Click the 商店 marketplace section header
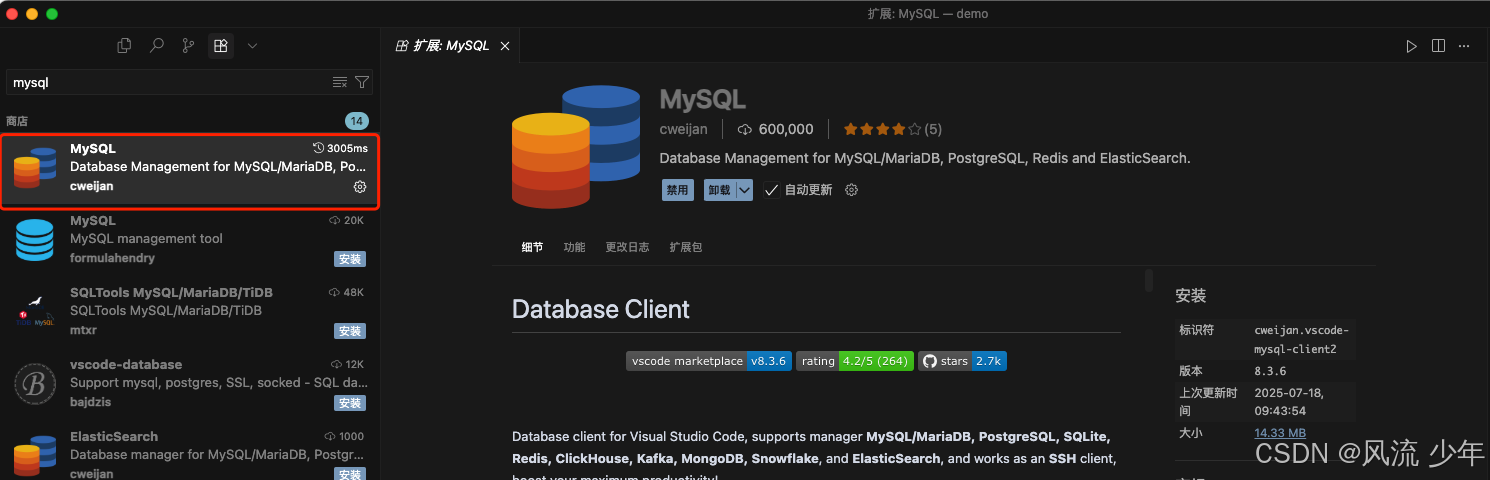This screenshot has width=1490, height=480. [17, 121]
